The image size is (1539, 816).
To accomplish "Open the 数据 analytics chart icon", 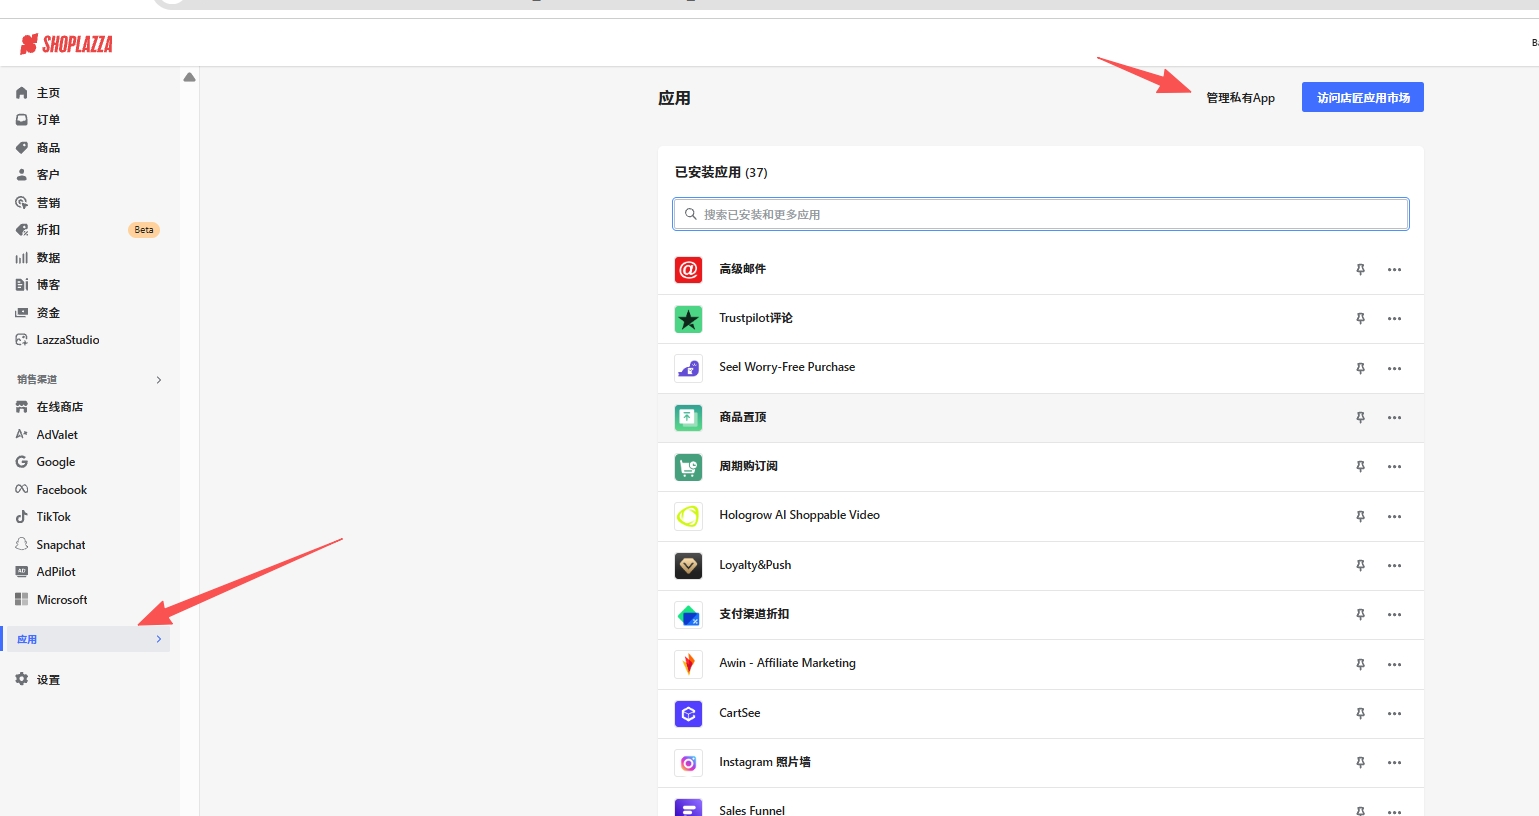I will click(22, 258).
